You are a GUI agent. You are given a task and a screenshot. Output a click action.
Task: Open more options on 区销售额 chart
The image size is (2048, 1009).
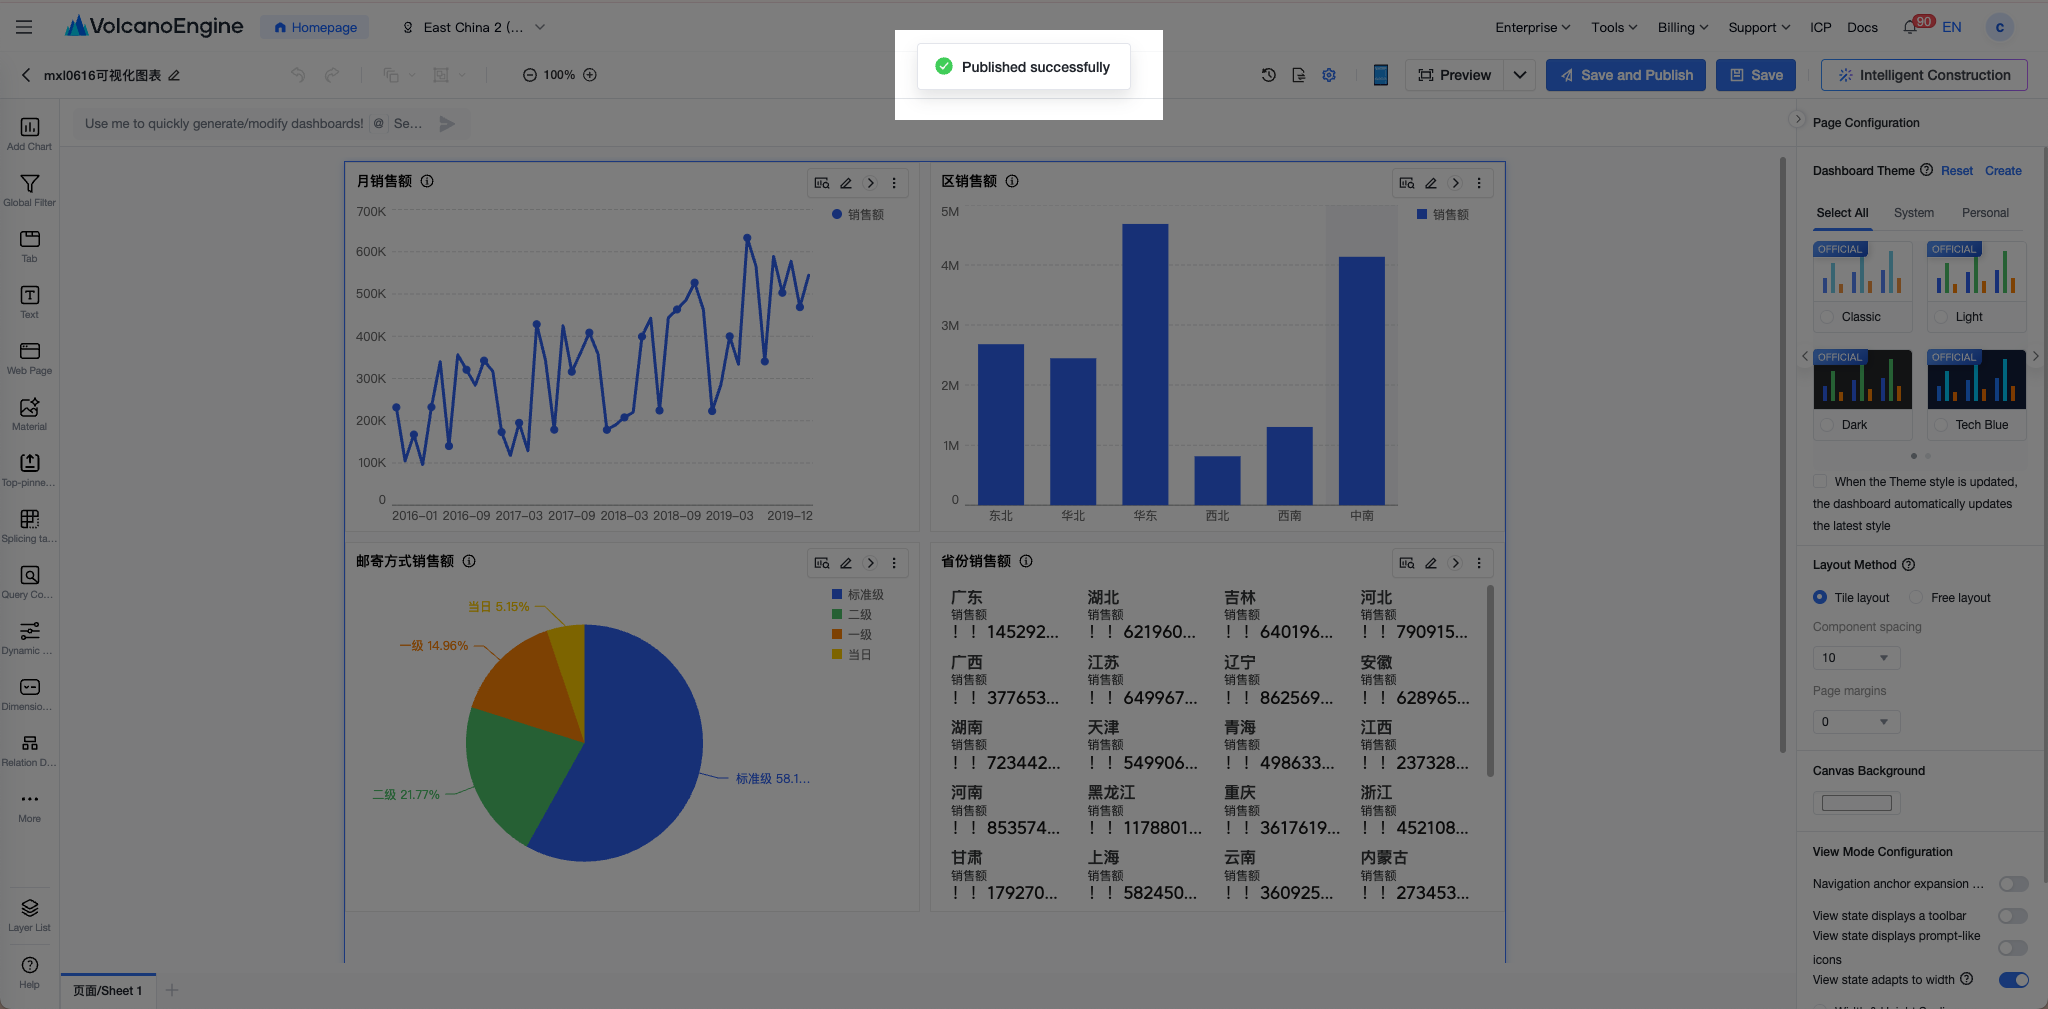[1479, 183]
